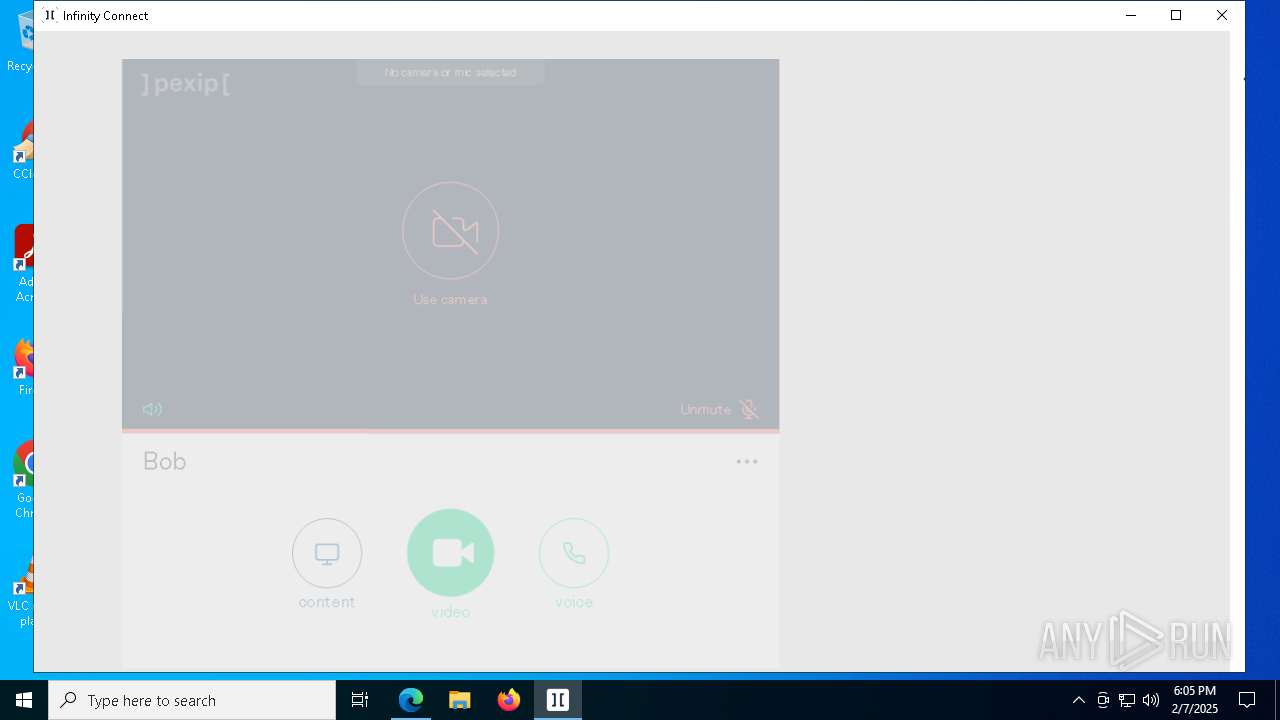1280x720 pixels.
Task: Open Task View on the taskbar
Action: [360, 700]
